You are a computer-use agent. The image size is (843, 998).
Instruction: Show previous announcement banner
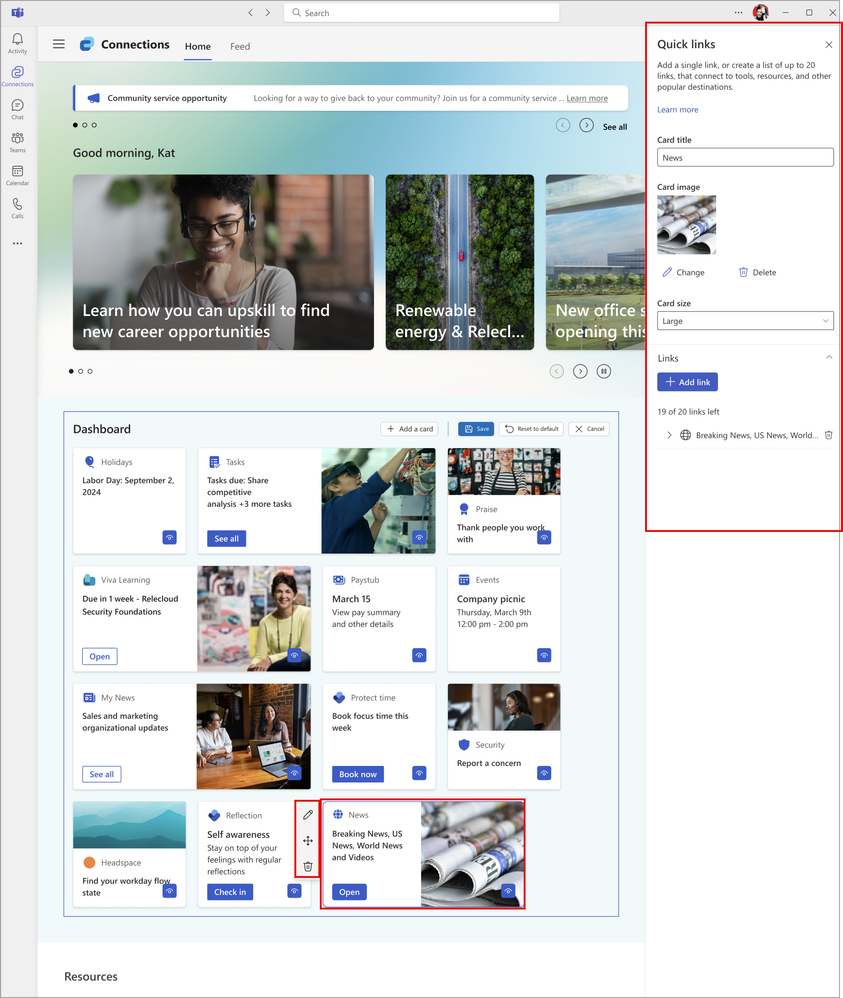(x=563, y=125)
